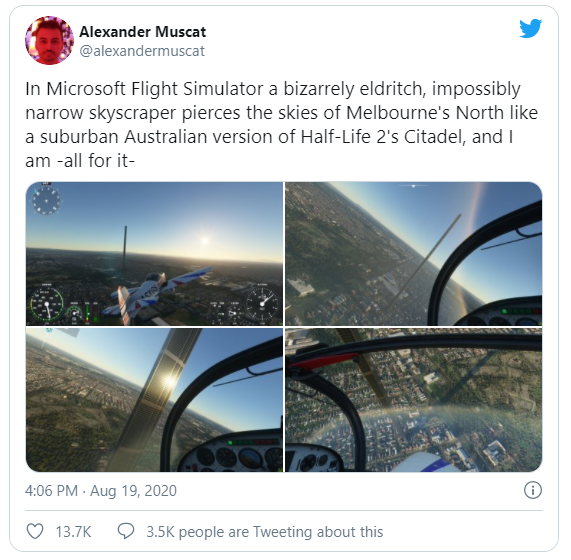Click the altimeter dial in first screenshot
Screen dimensions: 571x560
(x=262, y=304)
